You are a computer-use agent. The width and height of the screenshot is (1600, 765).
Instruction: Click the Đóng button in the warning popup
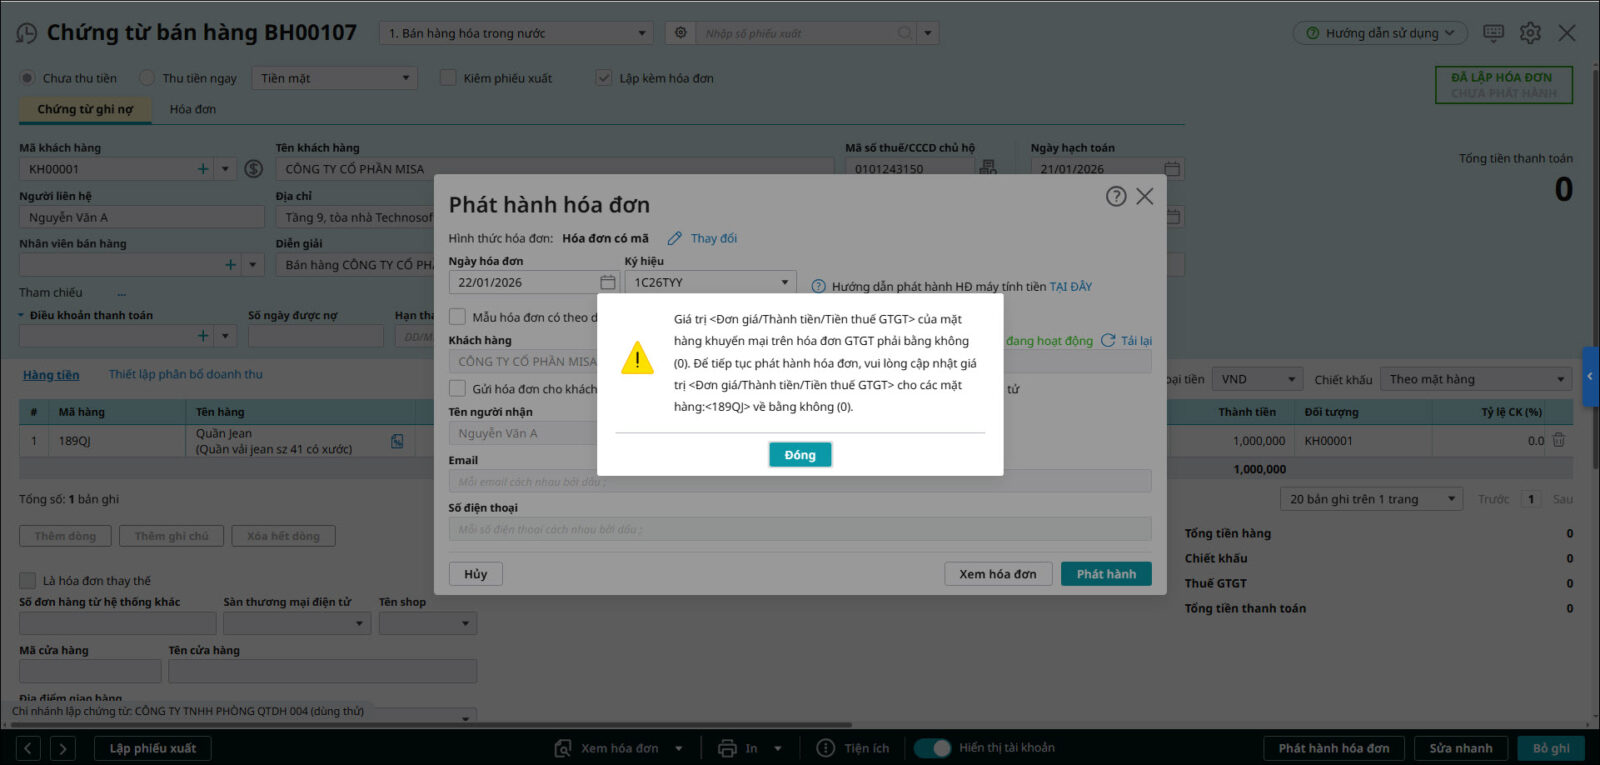click(x=800, y=455)
